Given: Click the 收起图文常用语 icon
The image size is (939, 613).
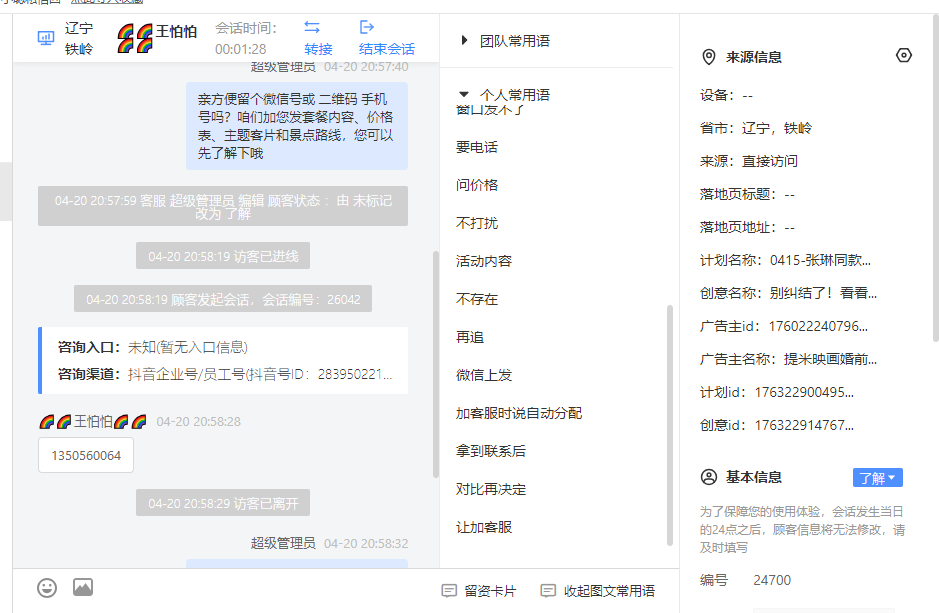Looking at the screenshot, I should [x=547, y=591].
